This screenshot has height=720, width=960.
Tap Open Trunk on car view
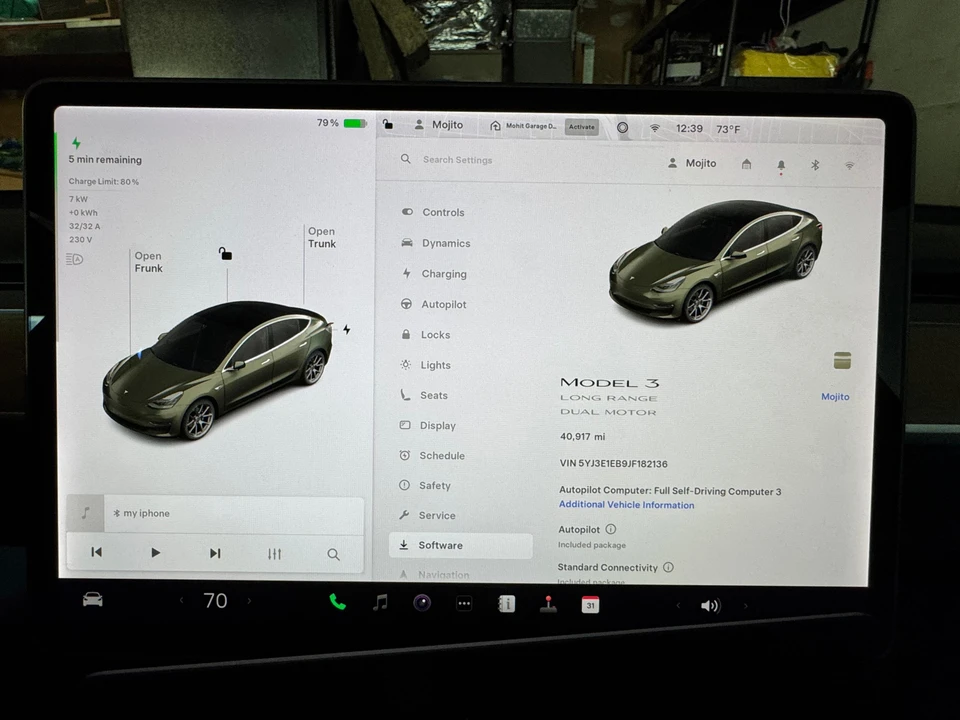(x=322, y=238)
